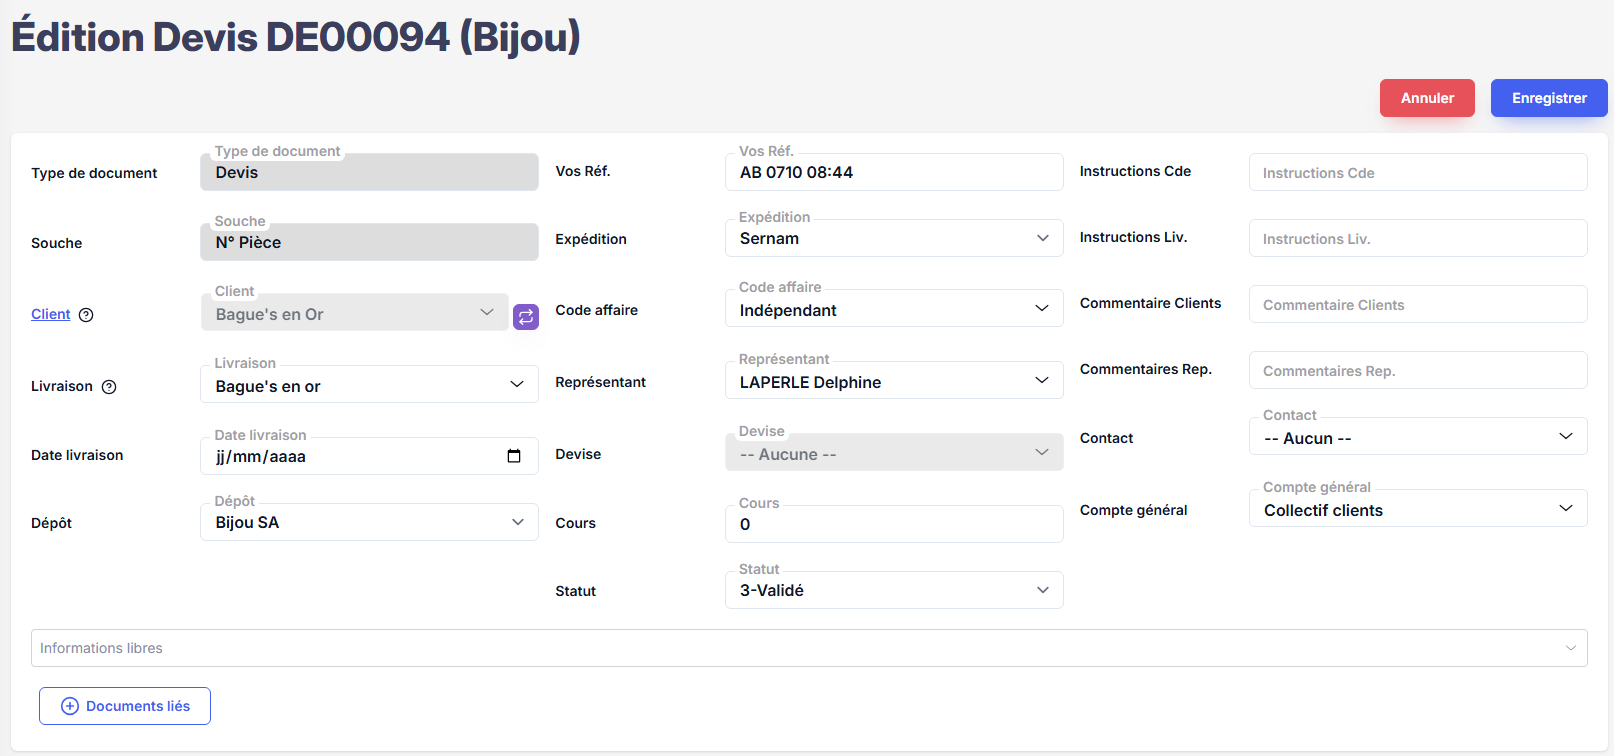The image size is (1614, 756).
Task: Save with the Enregistrer button
Action: click(x=1548, y=98)
